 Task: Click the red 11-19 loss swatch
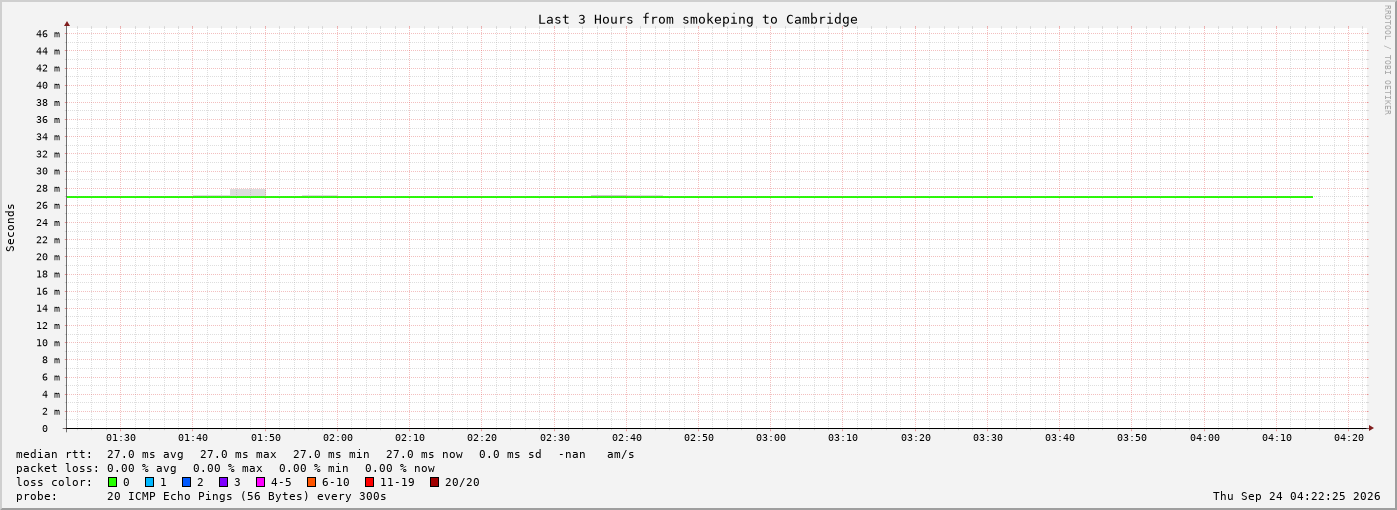point(370,482)
